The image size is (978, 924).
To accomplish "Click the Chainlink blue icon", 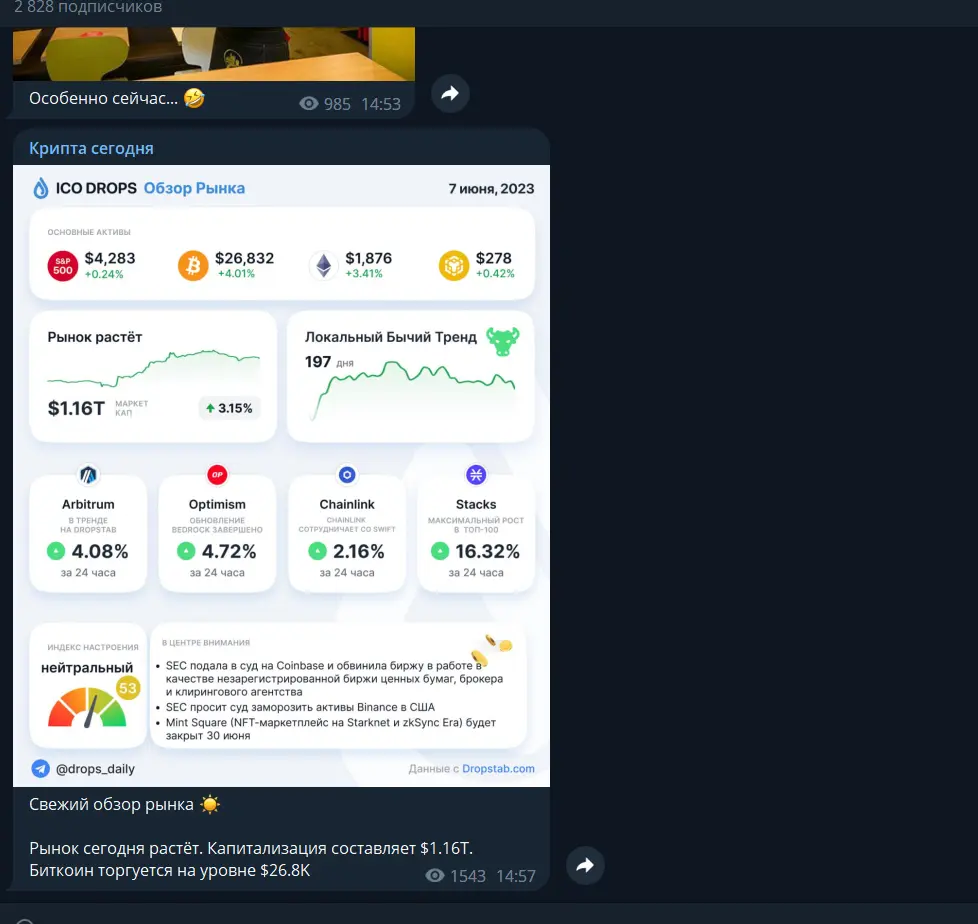I will [x=347, y=475].
